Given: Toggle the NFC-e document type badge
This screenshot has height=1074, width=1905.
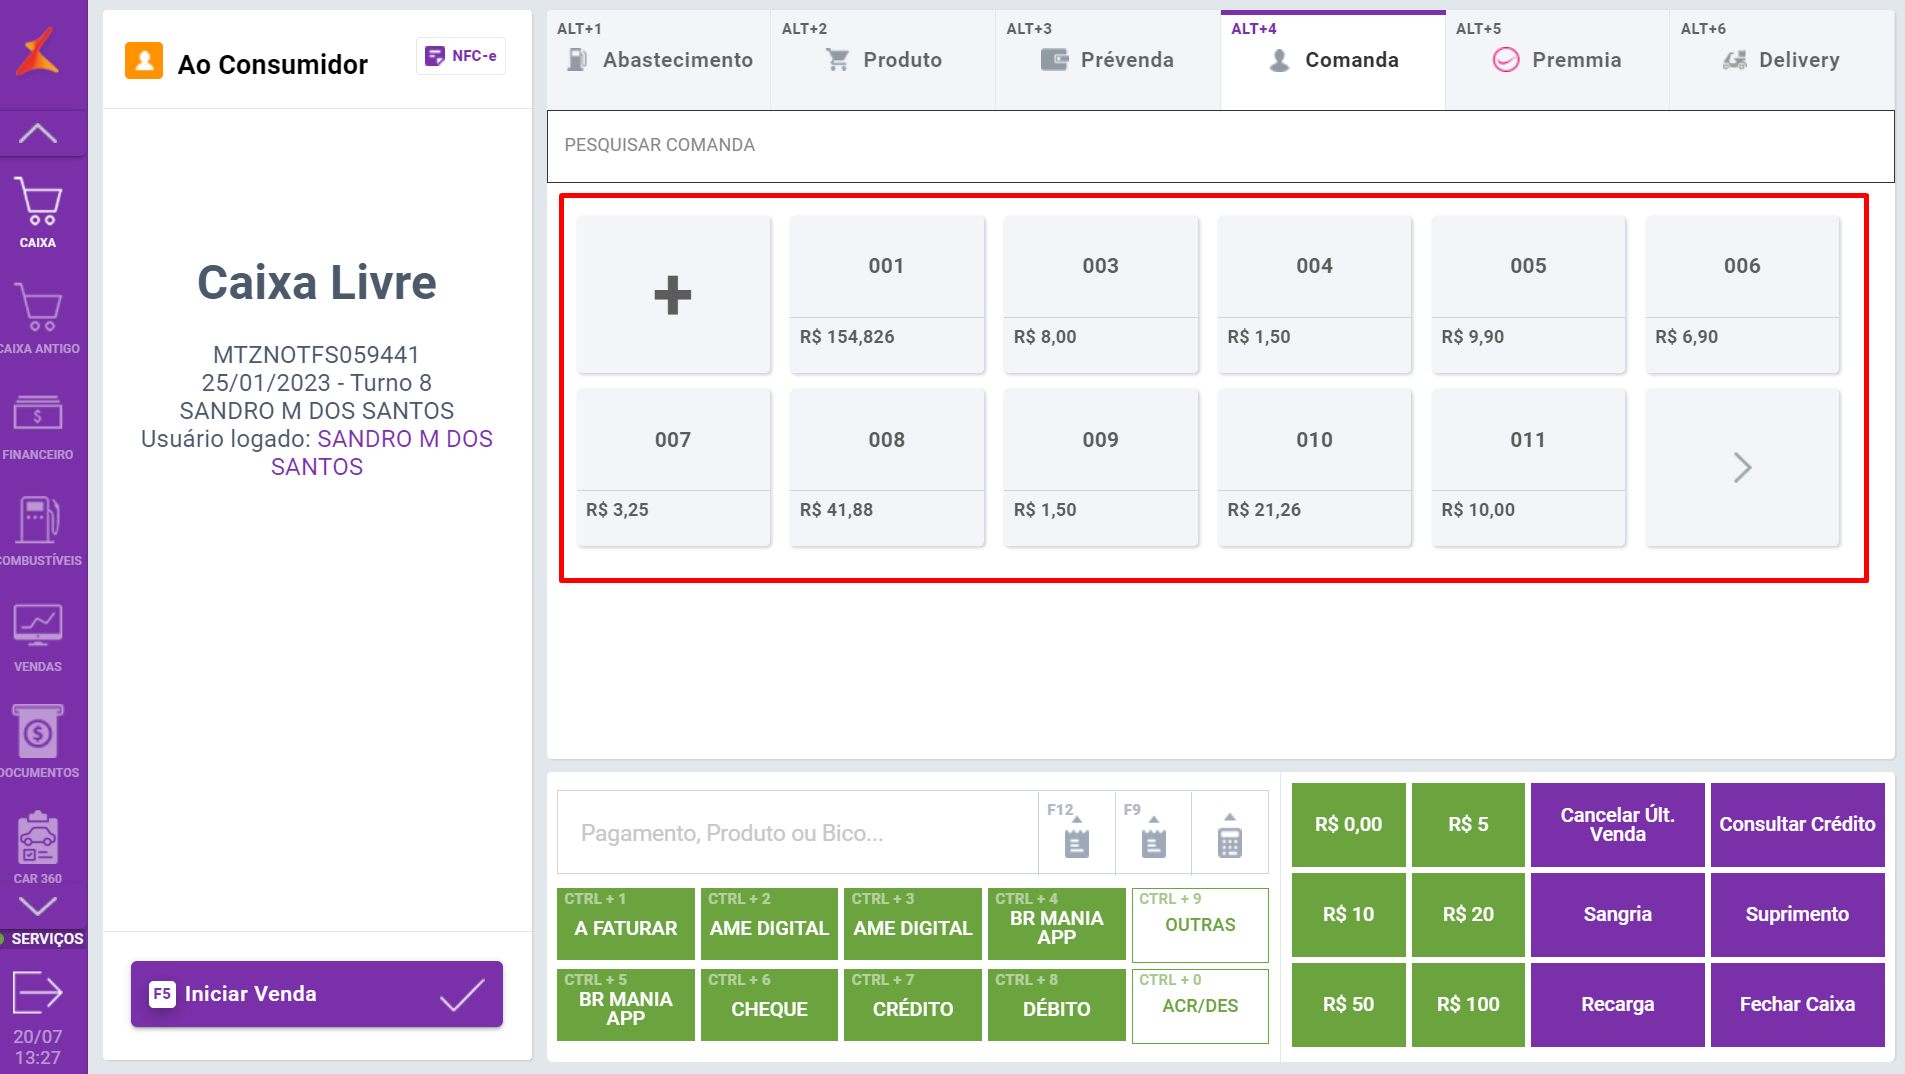Looking at the screenshot, I should (x=461, y=56).
